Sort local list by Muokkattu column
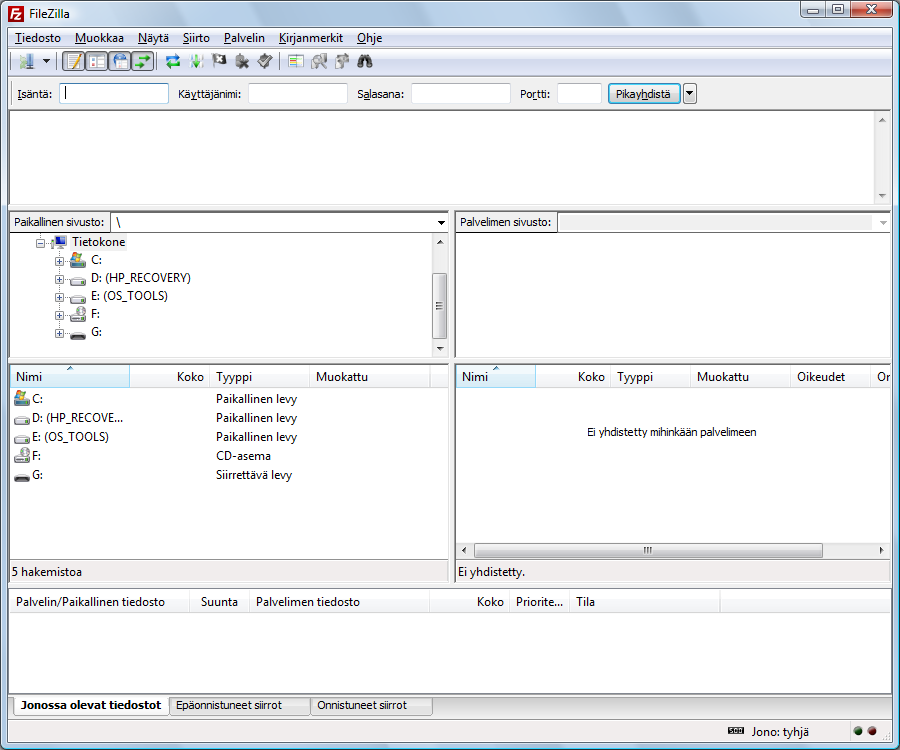 coord(370,376)
